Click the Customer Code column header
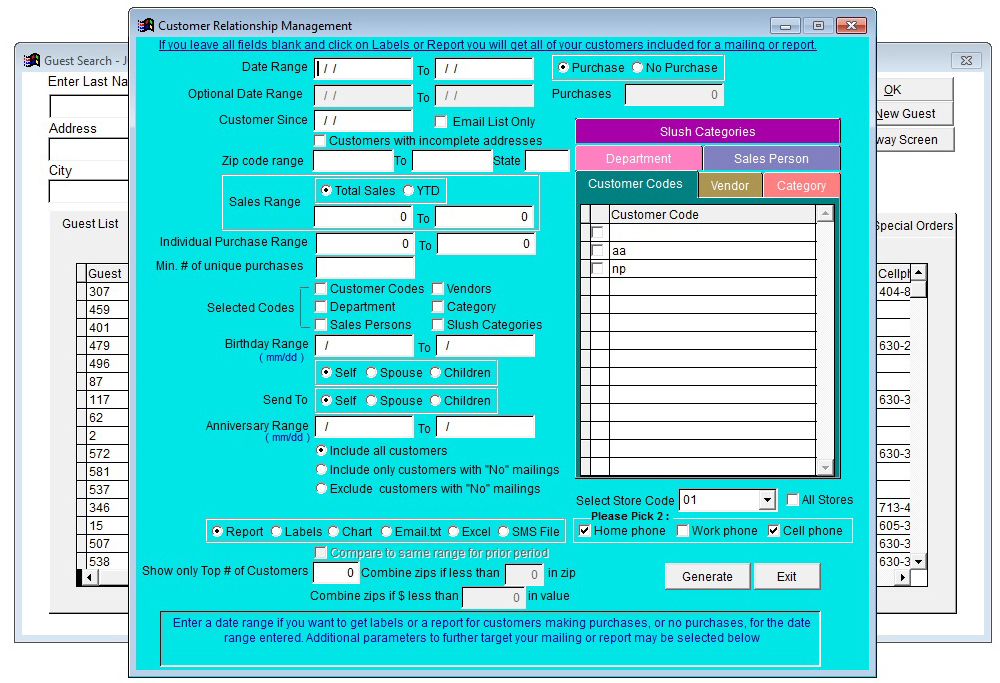This screenshot has width=1000, height=683. pos(712,215)
